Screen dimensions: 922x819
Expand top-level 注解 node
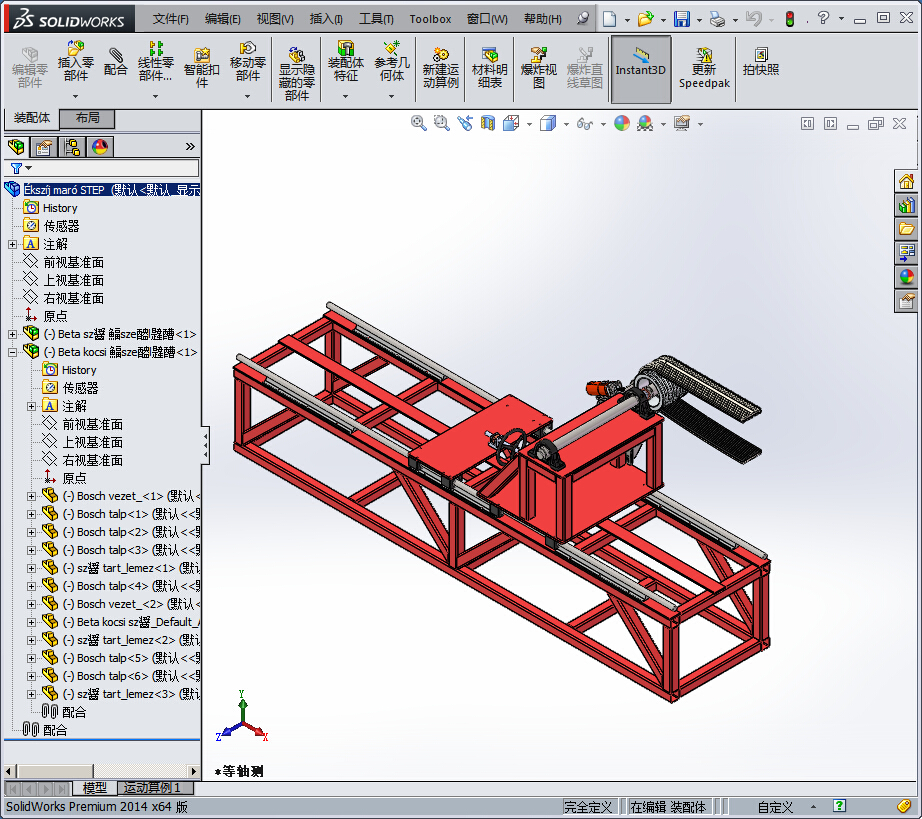pos(12,245)
